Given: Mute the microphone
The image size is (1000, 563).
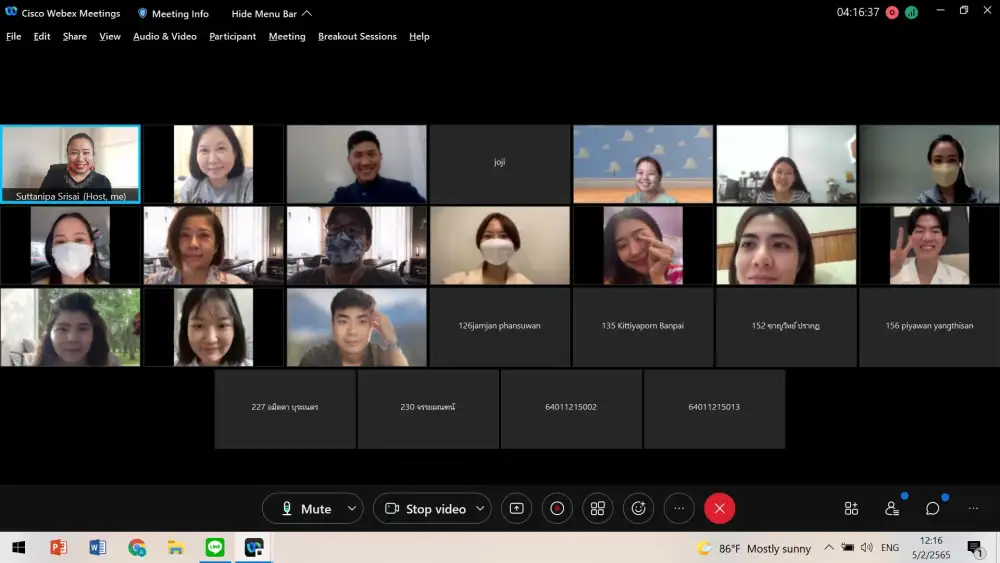Looking at the screenshot, I should (x=304, y=508).
